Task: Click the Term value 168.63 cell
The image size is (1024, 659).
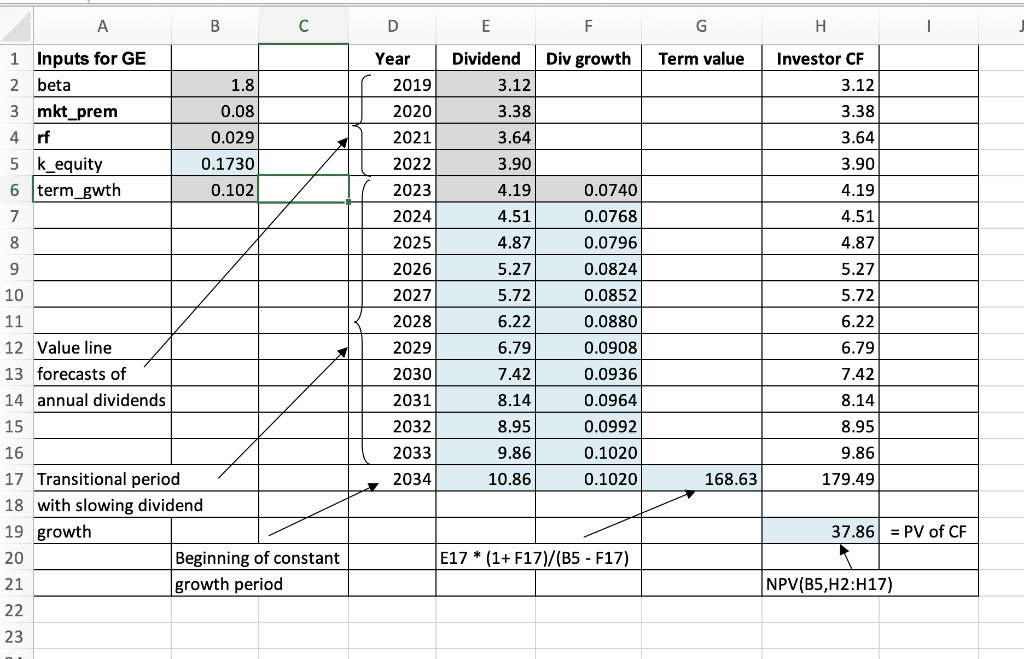Action: pyautogui.click(x=701, y=479)
